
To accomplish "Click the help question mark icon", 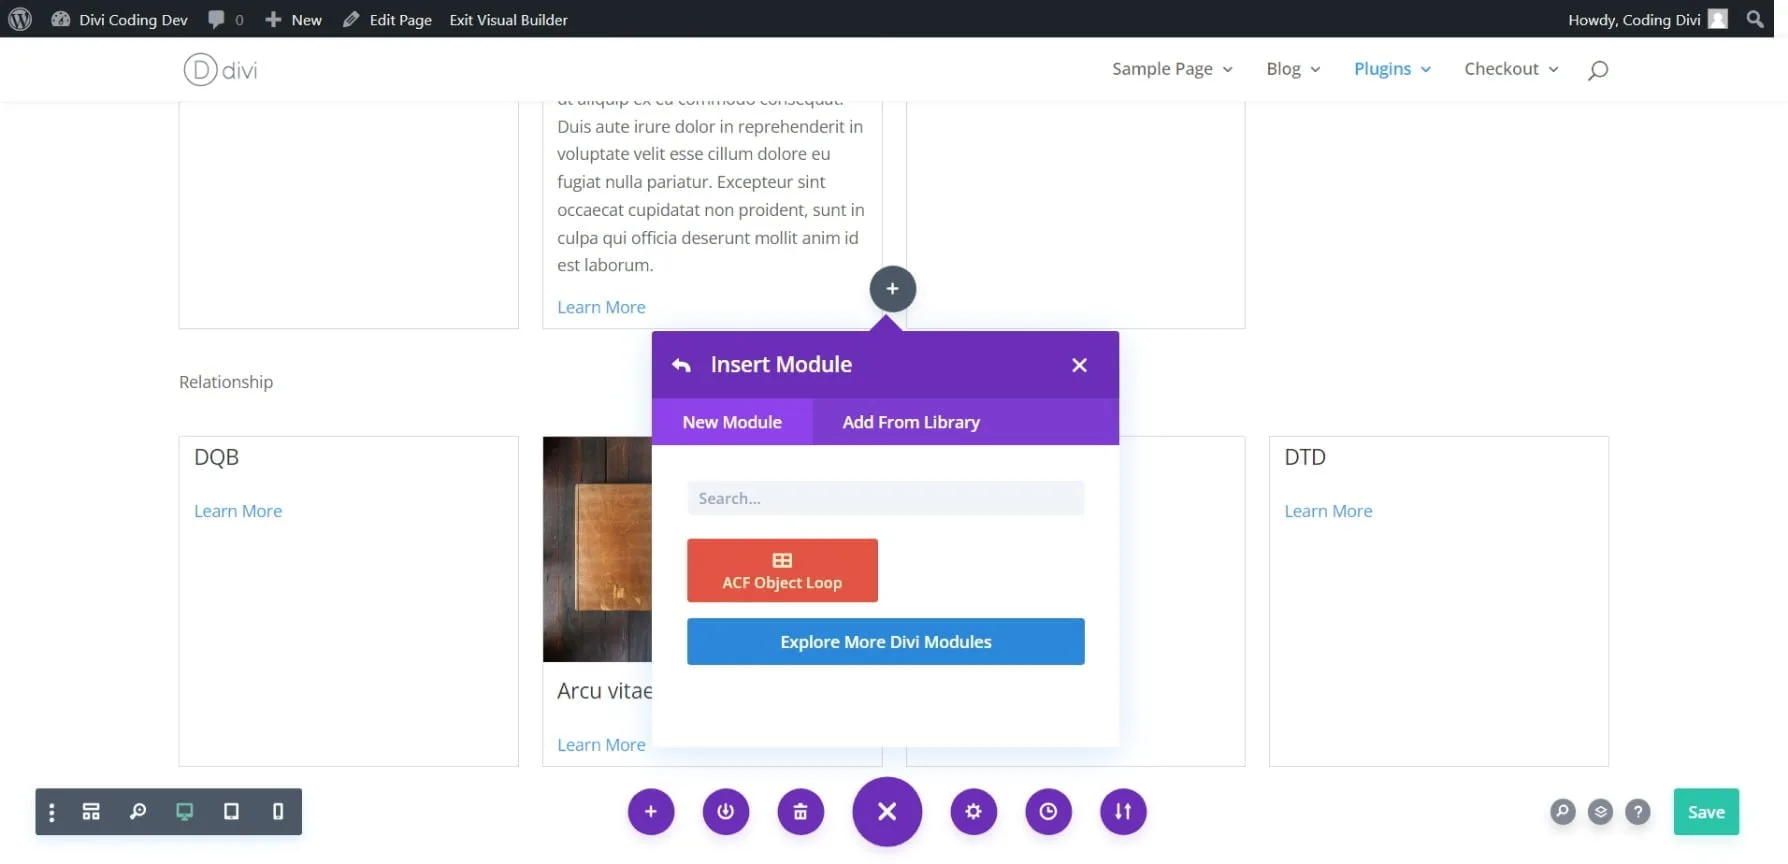I will (1637, 812).
